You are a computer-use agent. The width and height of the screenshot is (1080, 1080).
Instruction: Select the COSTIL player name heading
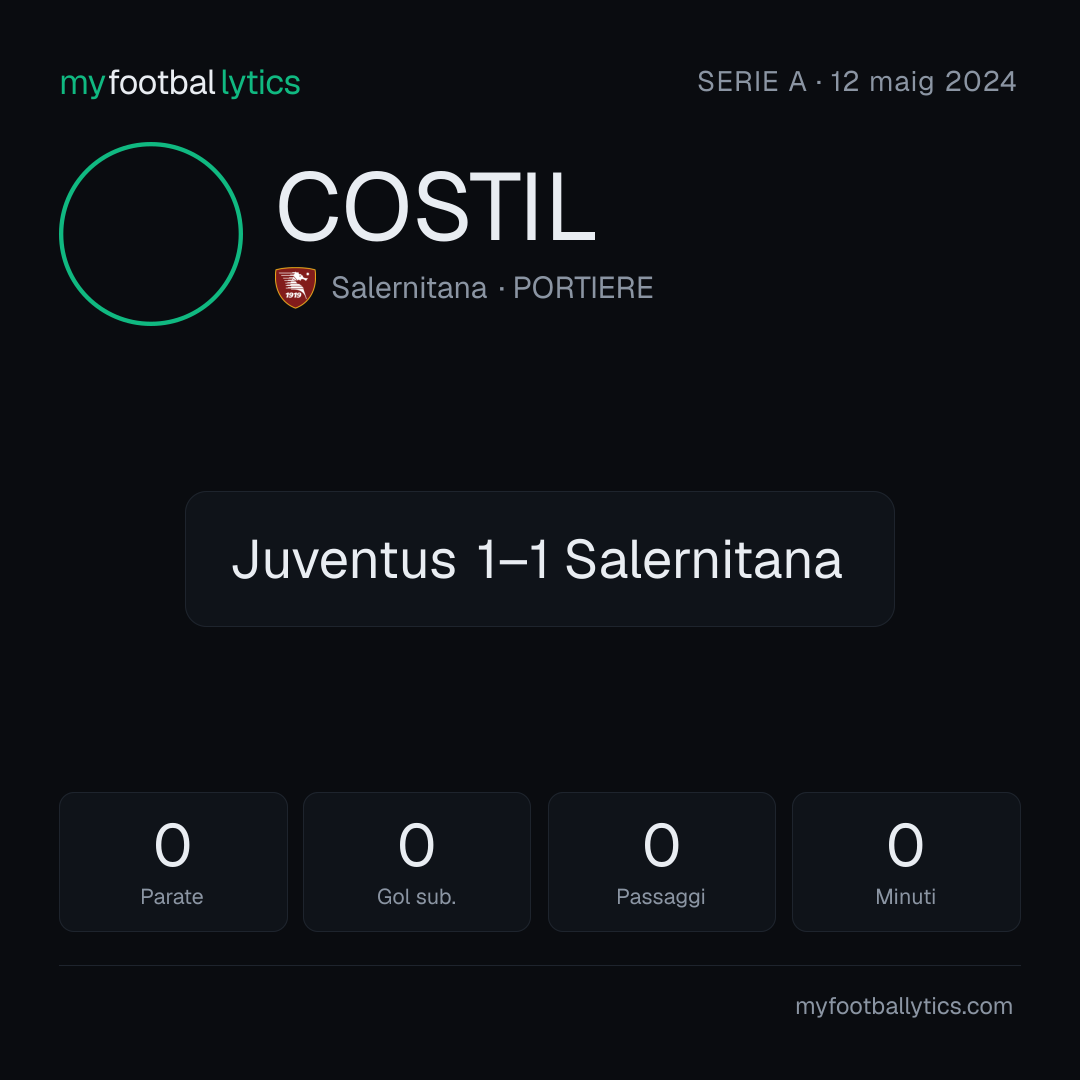point(436,207)
